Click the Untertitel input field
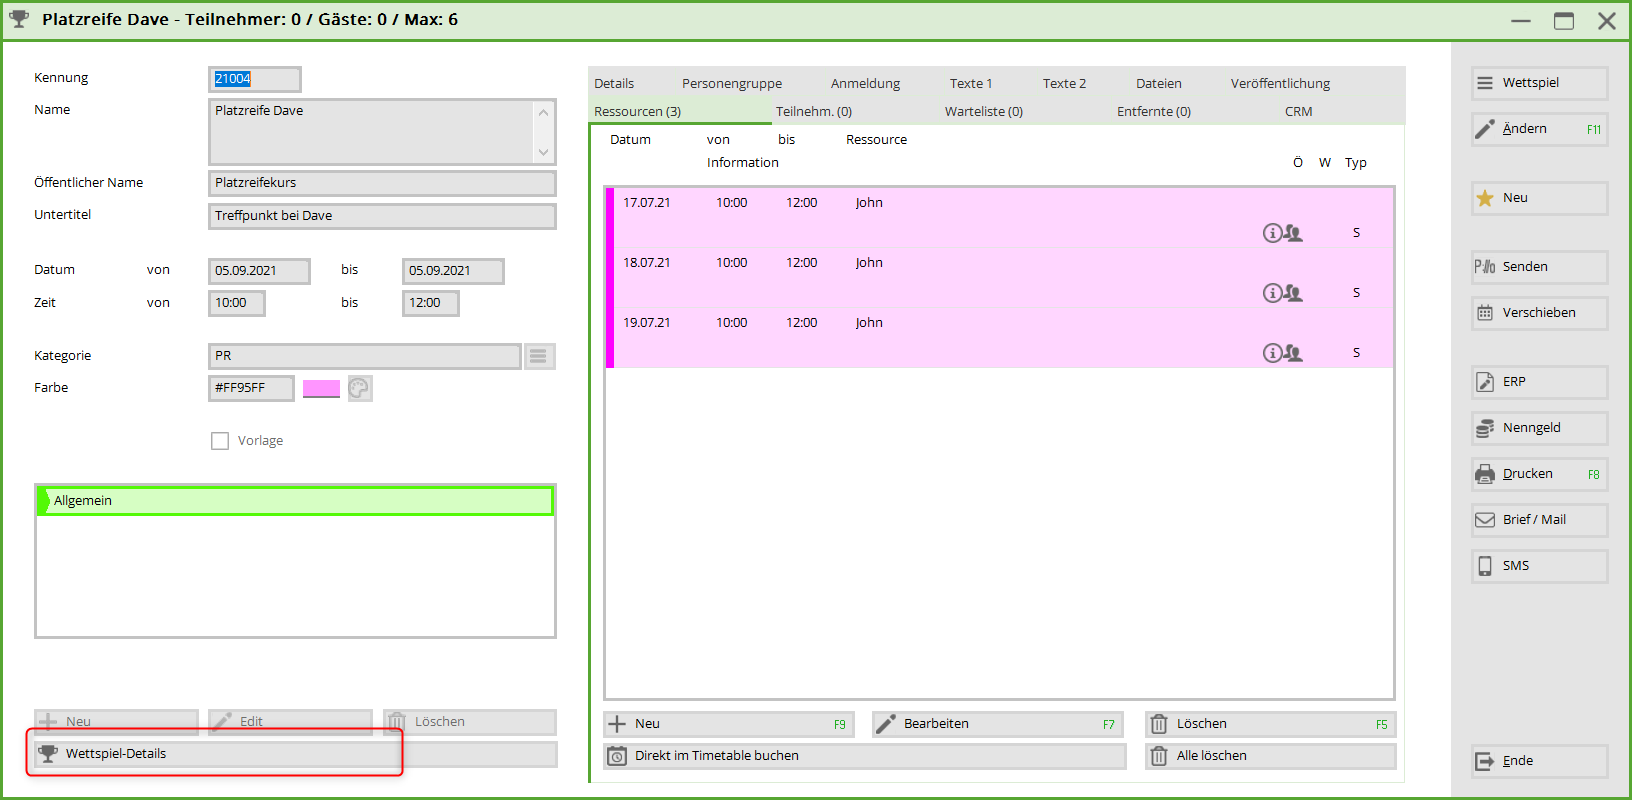 (x=381, y=216)
